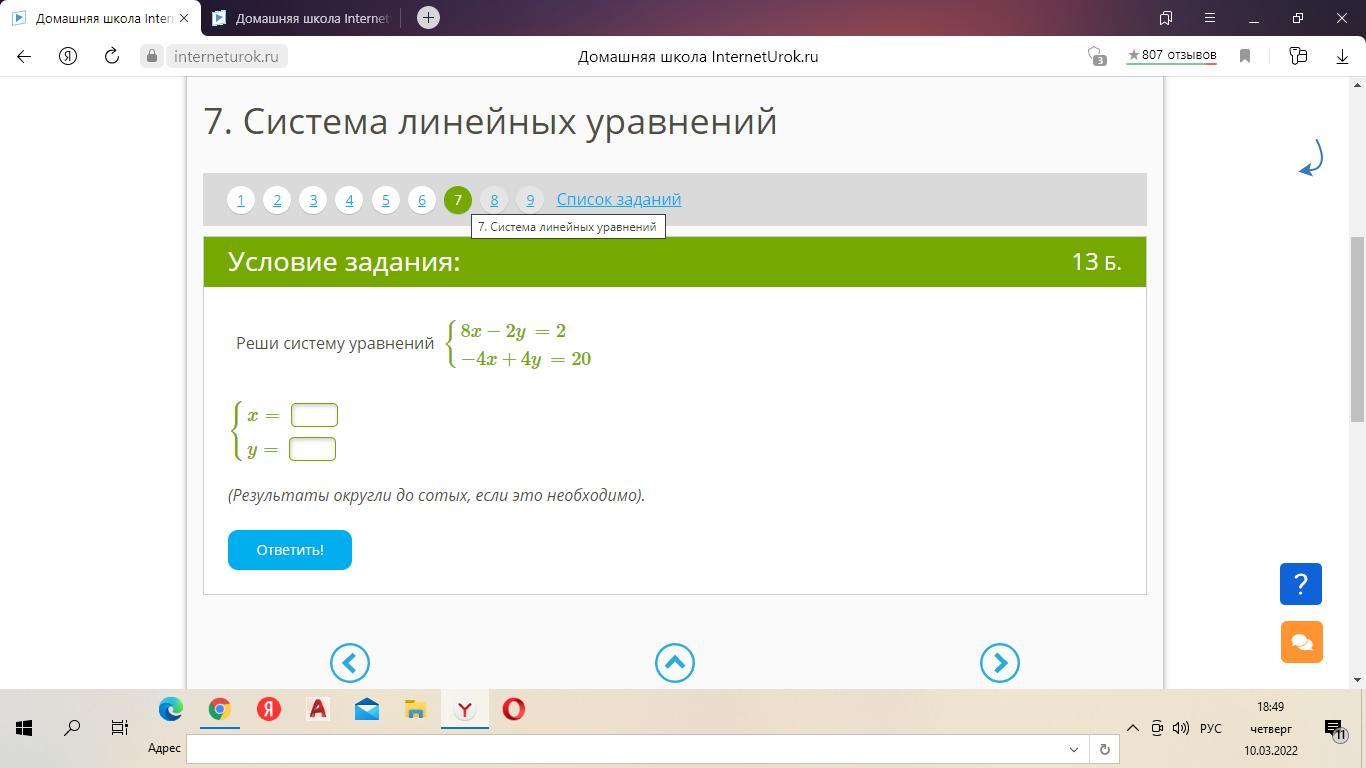Go to the next task arrow
The width and height of the screenshot is (1366, 768).
(1000, 663)
